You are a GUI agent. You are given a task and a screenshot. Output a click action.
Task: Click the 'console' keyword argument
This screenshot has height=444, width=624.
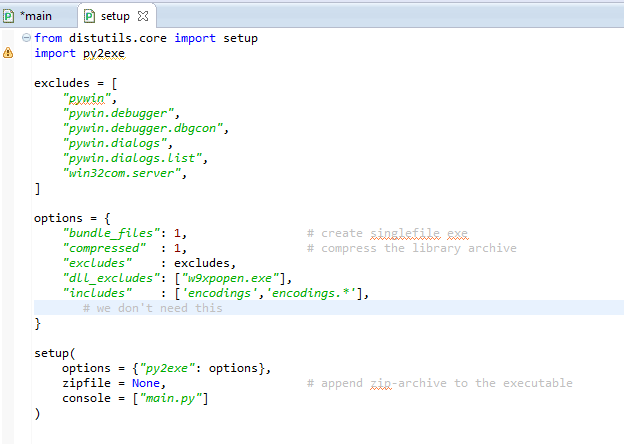point(86,399)
